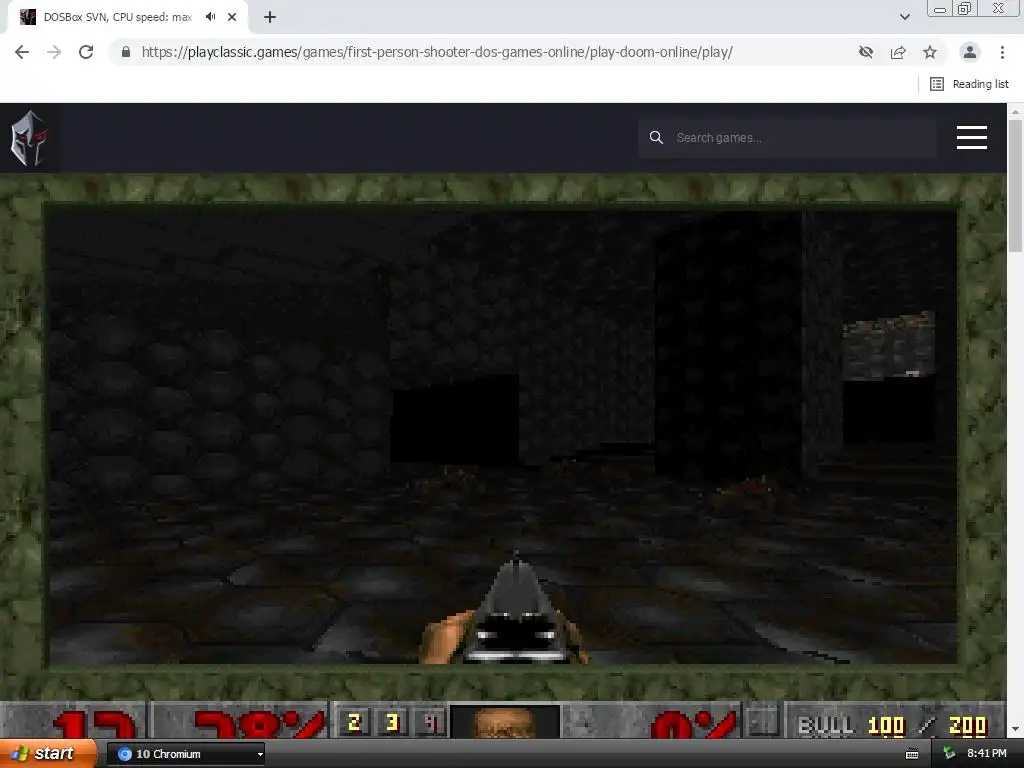Click the page vertical scrollbar thumb

1015,186
